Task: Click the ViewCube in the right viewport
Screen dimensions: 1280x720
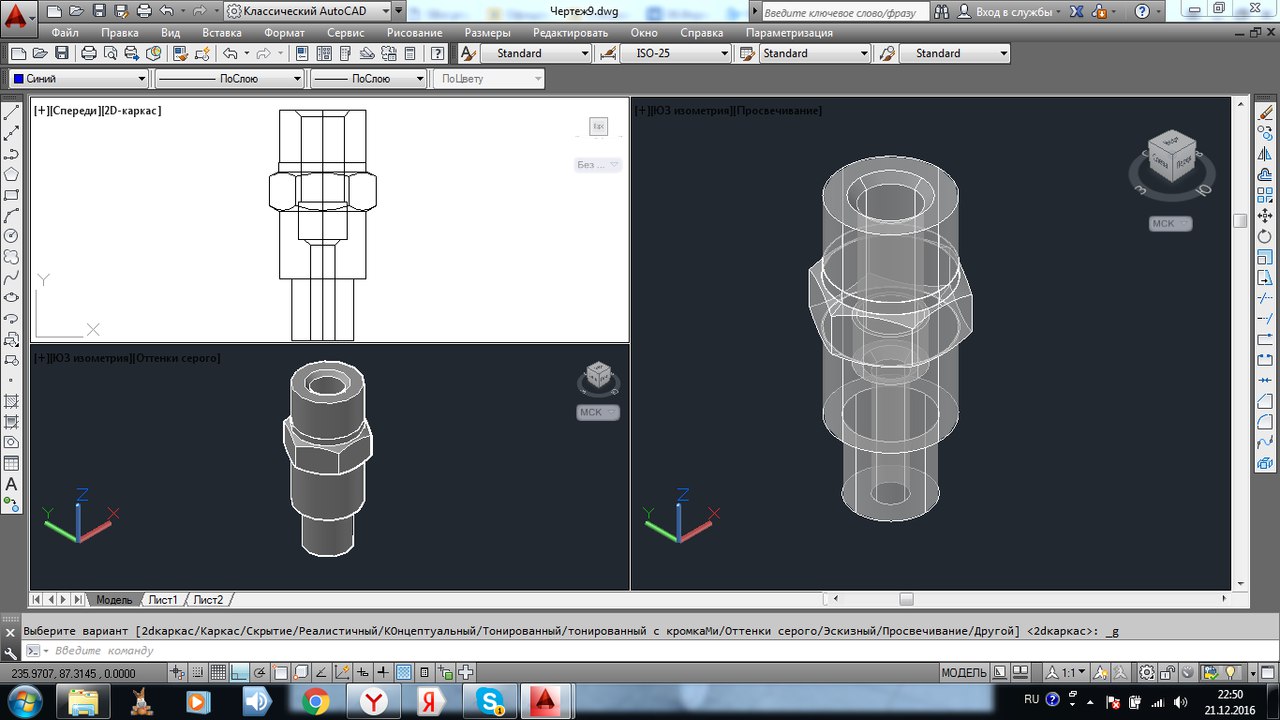Action: coord(1172,157)
